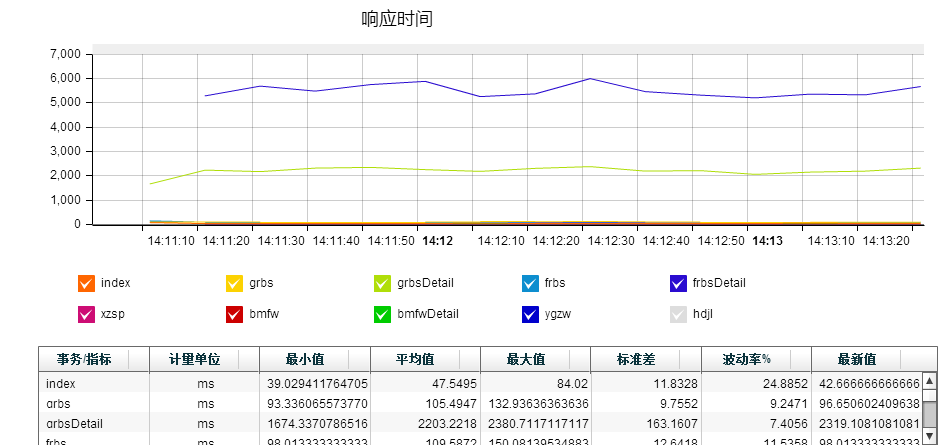Uncheck the grbs legend checkbox
Viewport: 942px width, 445px height.
(x=234, y=283)
